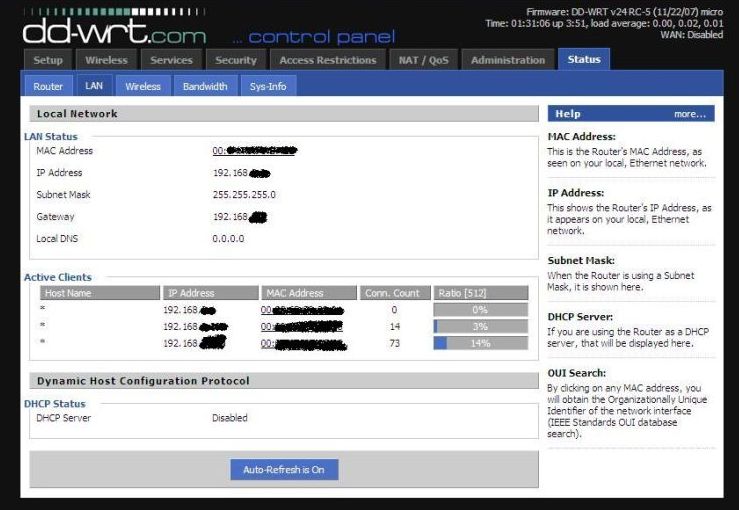Click the 0% ratio bar
Viewport: 739px width, 510px height.
(480, 310)
